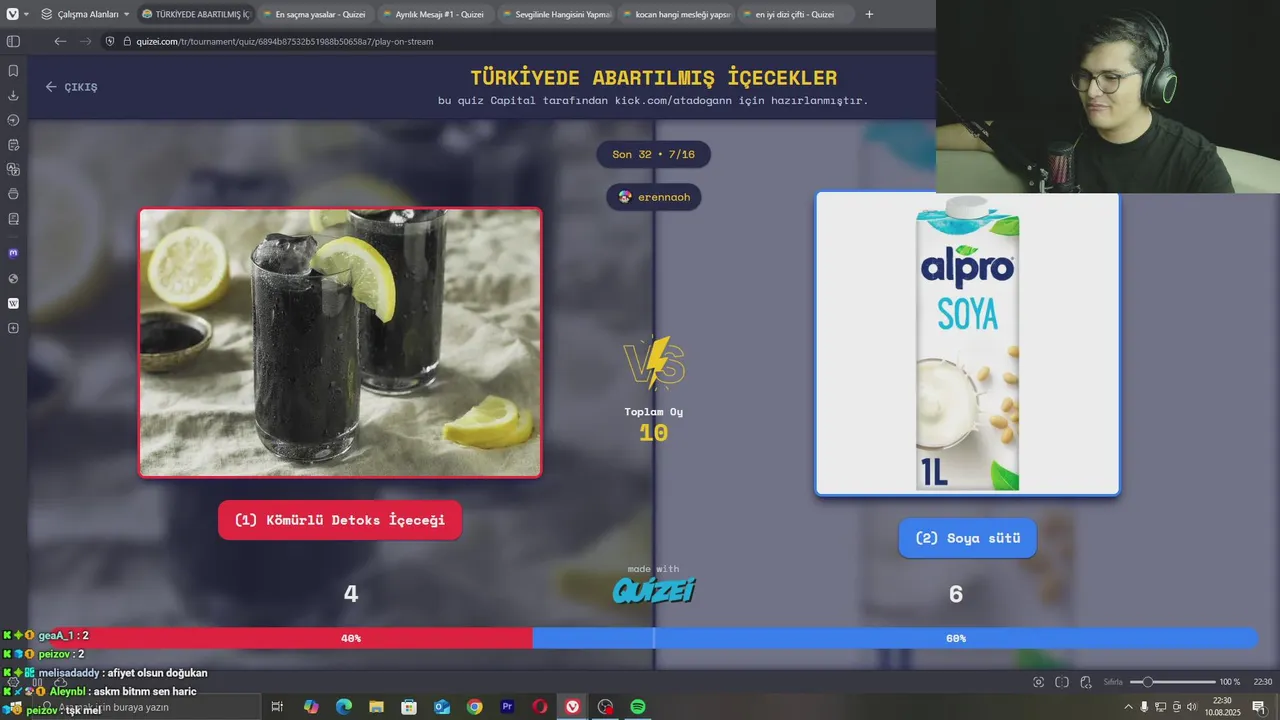Open page actions icon in status bar
The image size is (1280, 720).
(1085, 682)
